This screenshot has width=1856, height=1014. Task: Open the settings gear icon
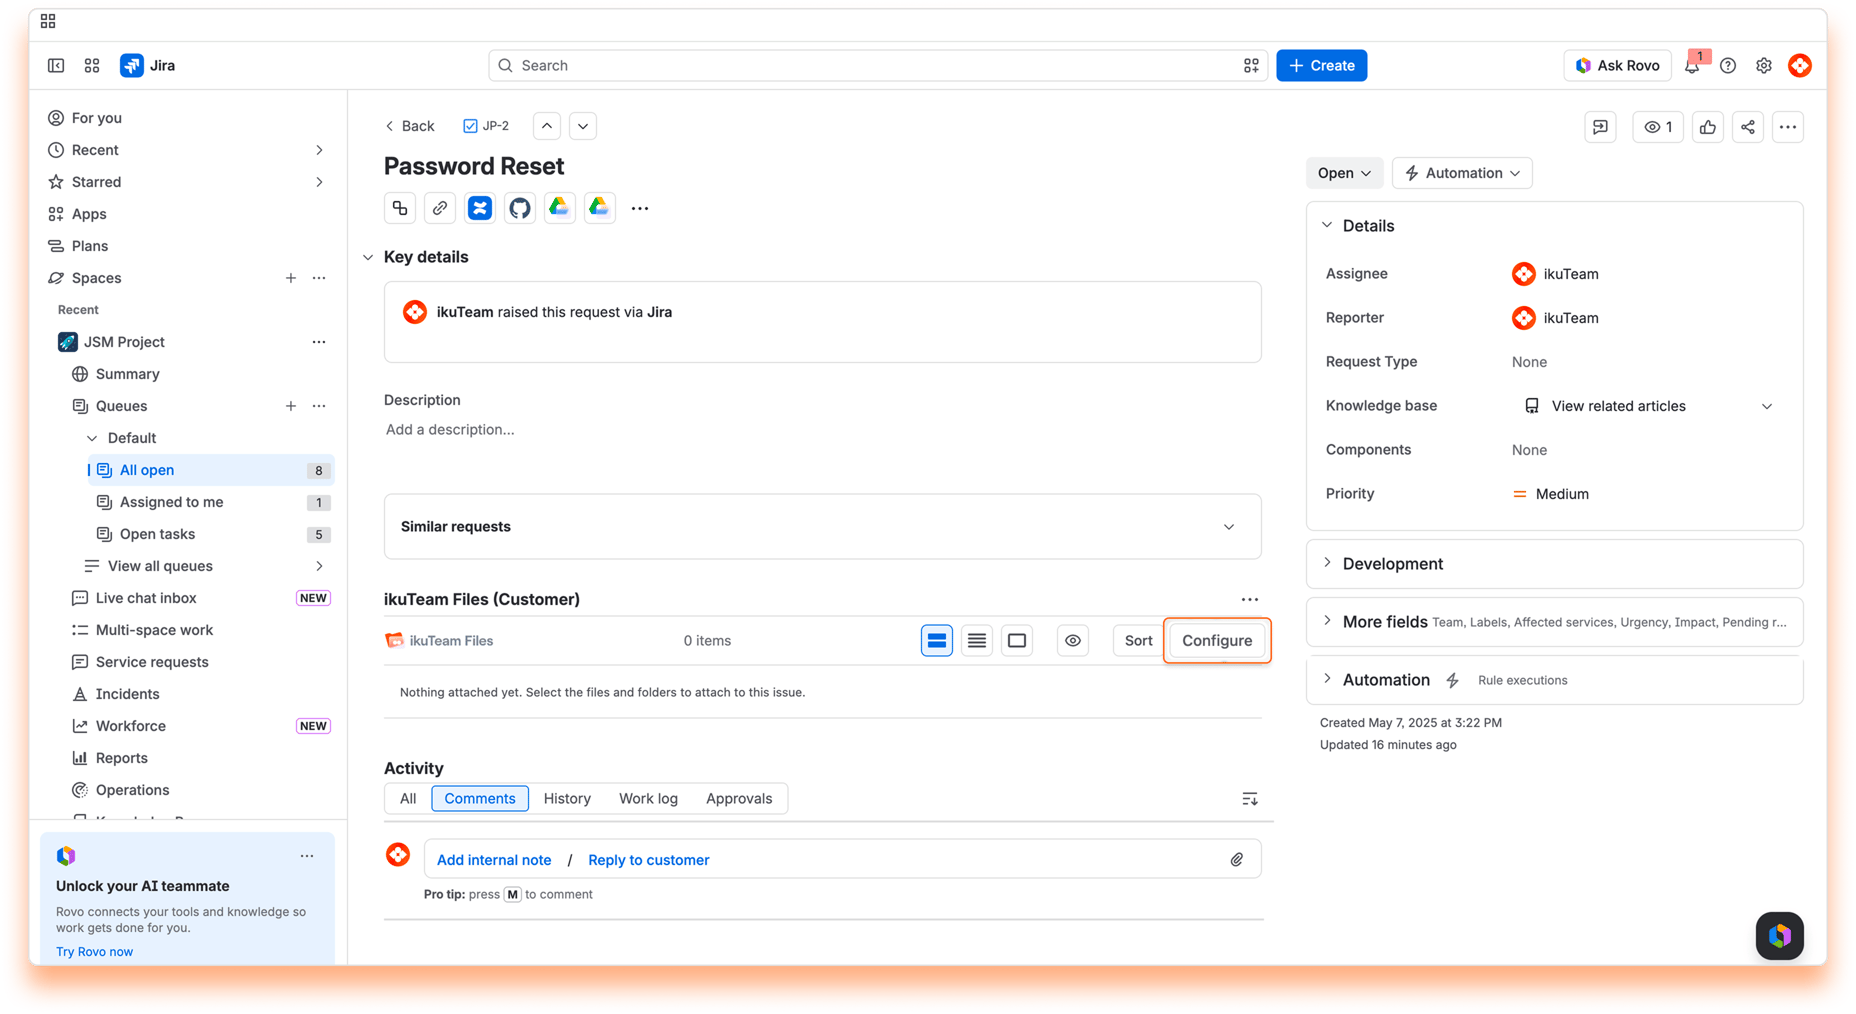(x=1764, y=66)
